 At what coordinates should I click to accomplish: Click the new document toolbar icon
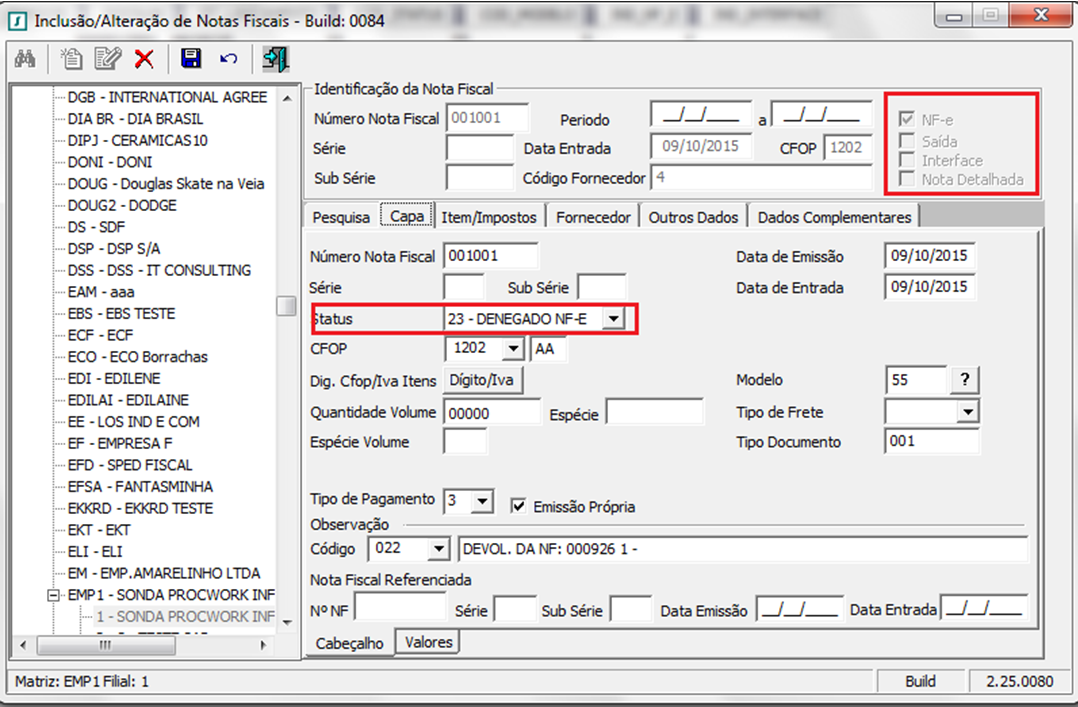pos(71,59)
